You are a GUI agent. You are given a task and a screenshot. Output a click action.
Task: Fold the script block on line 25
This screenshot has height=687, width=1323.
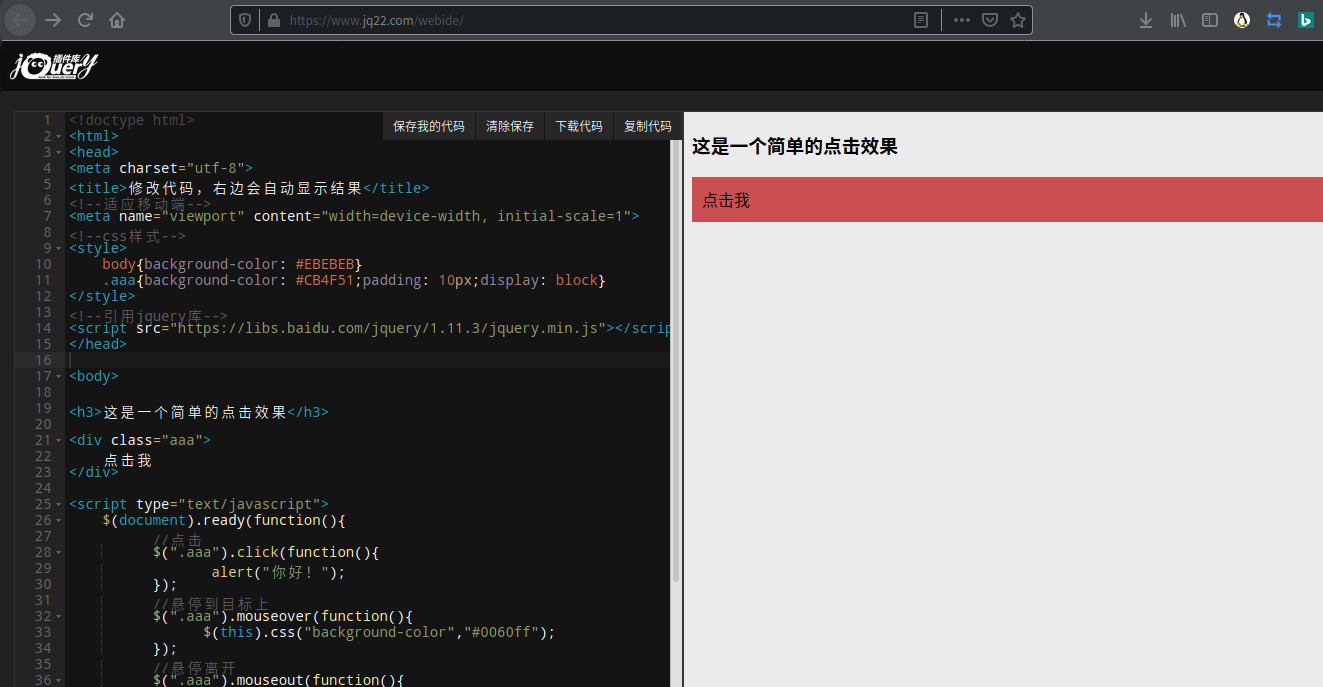point(59,504)
